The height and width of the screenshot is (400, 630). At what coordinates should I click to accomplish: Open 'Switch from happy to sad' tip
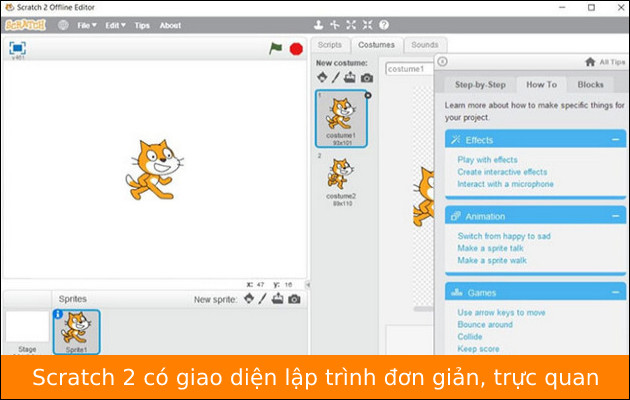click(504, 236)
